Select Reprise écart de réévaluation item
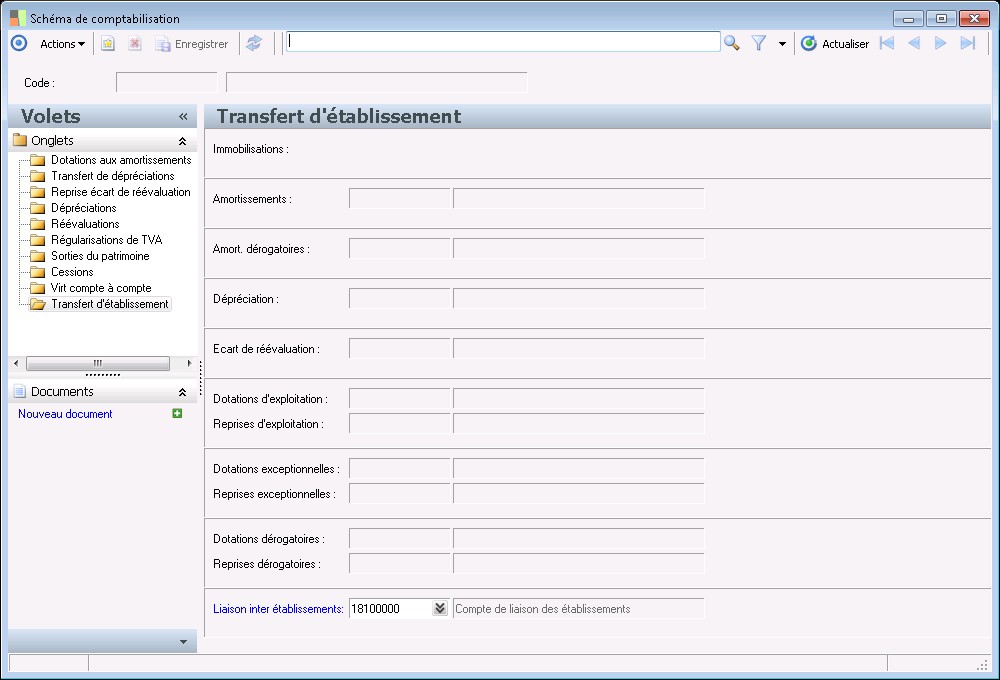Image resolution: width=1000 pixels, height=680 pixels. pyautogui.click(x=121, y=192)
